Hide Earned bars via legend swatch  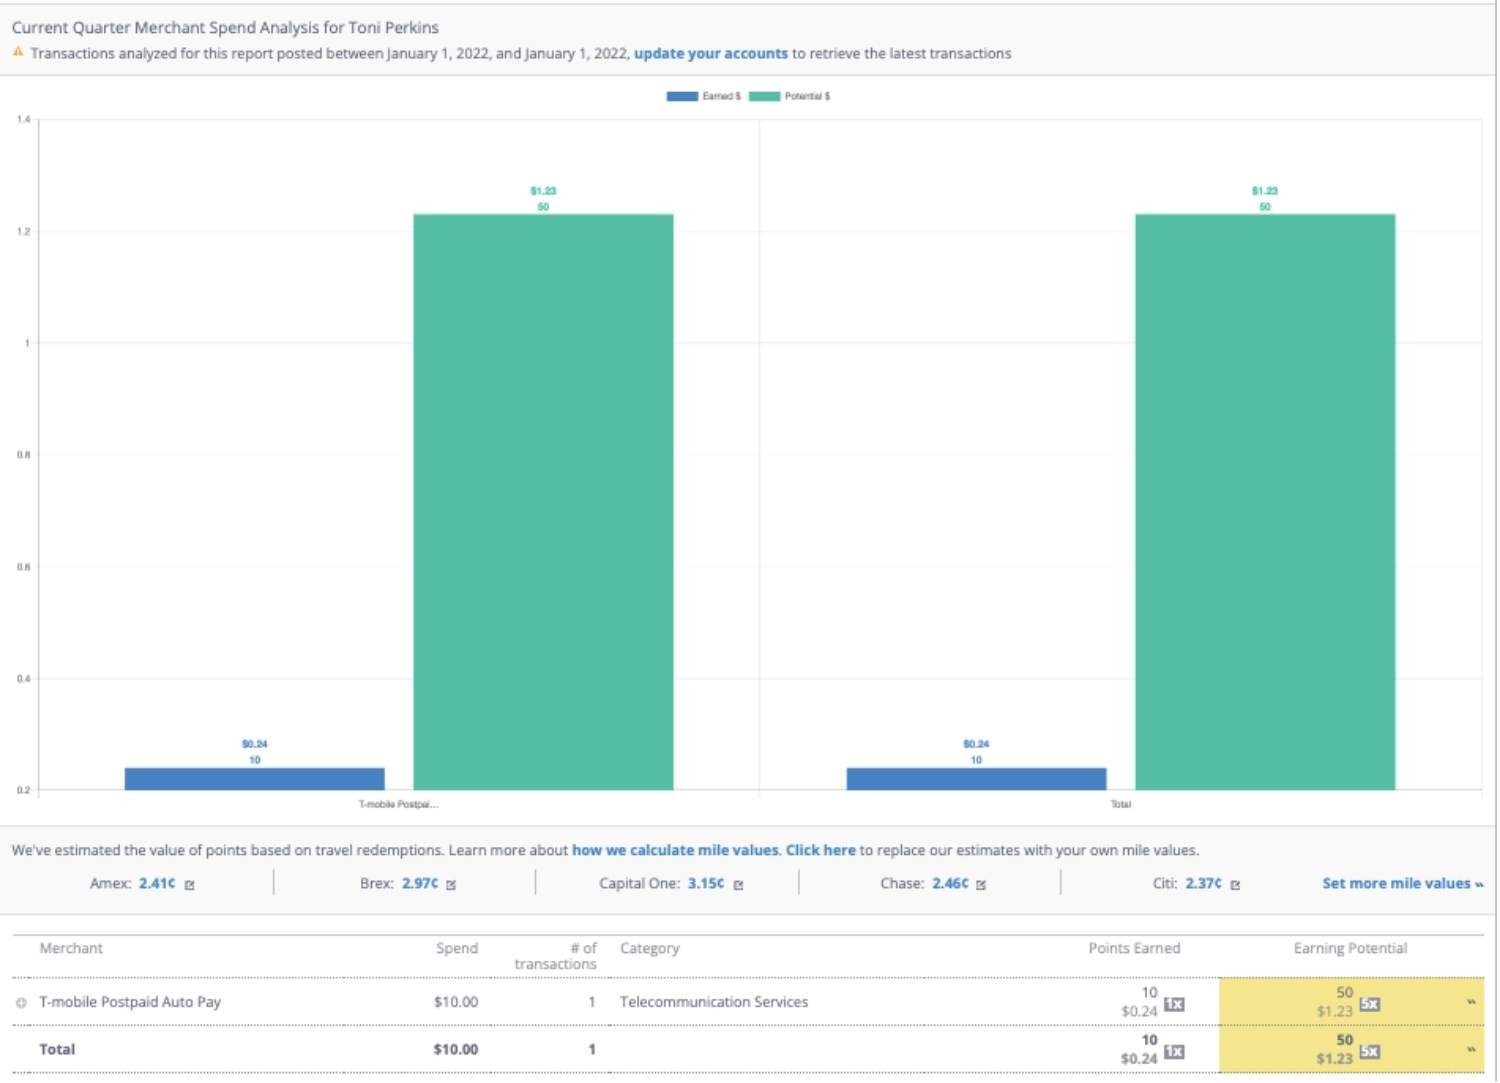681,96
